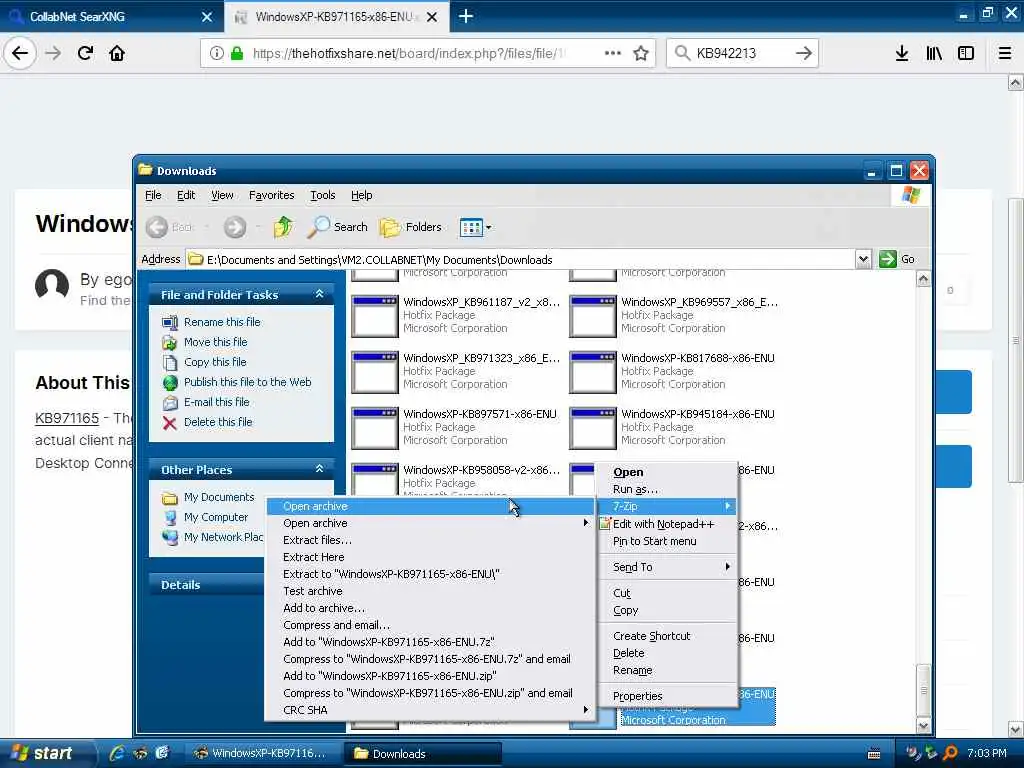The image size is (1024, 768).
Task: Expand Send To submenu
Action: click(x=667, y=567)
